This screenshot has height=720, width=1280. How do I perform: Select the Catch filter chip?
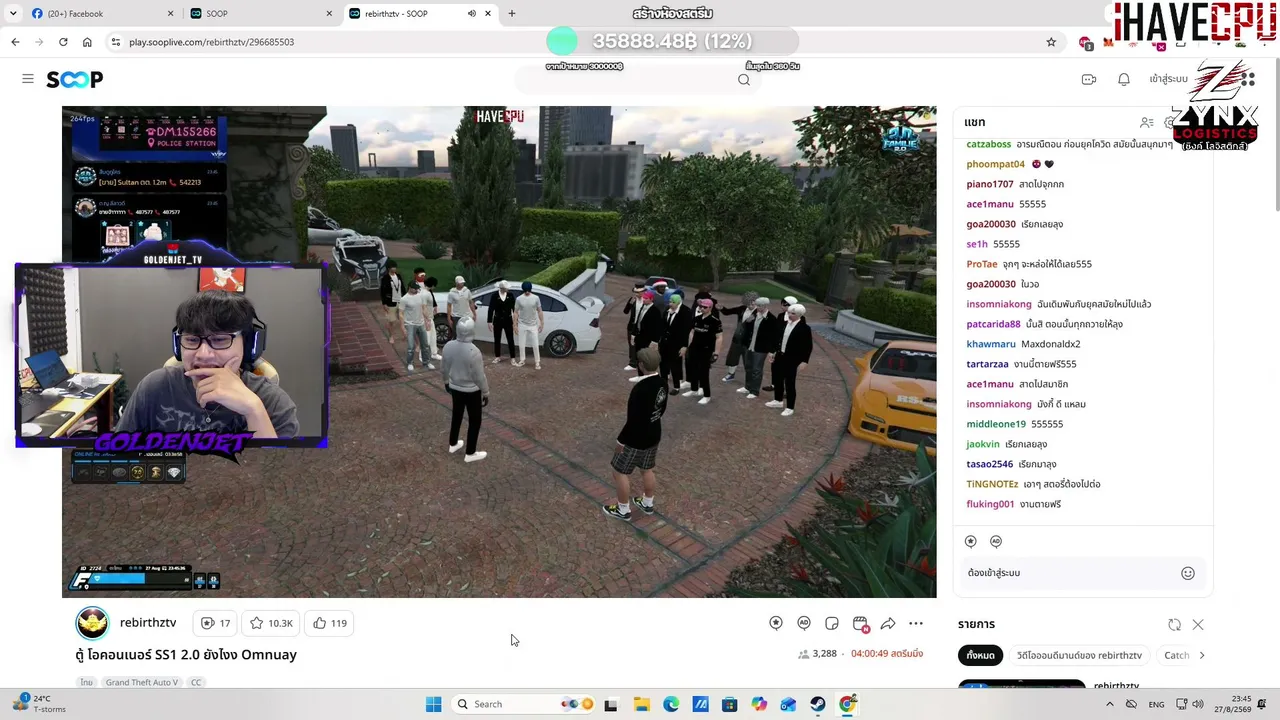coord(1177,655)
